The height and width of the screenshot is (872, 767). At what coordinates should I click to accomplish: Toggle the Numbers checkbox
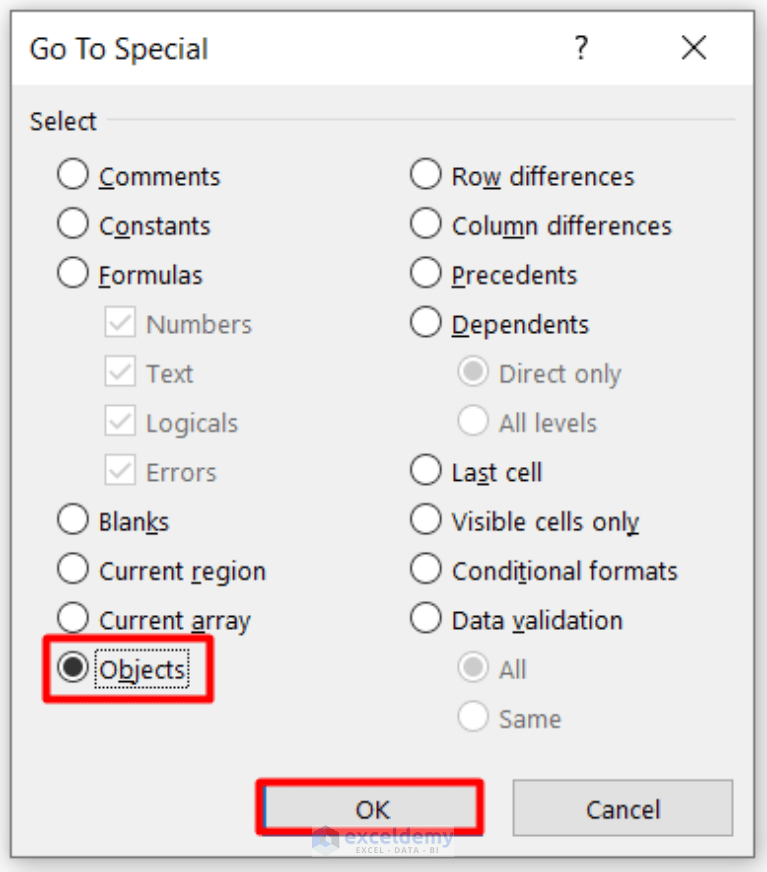[122, 322]
